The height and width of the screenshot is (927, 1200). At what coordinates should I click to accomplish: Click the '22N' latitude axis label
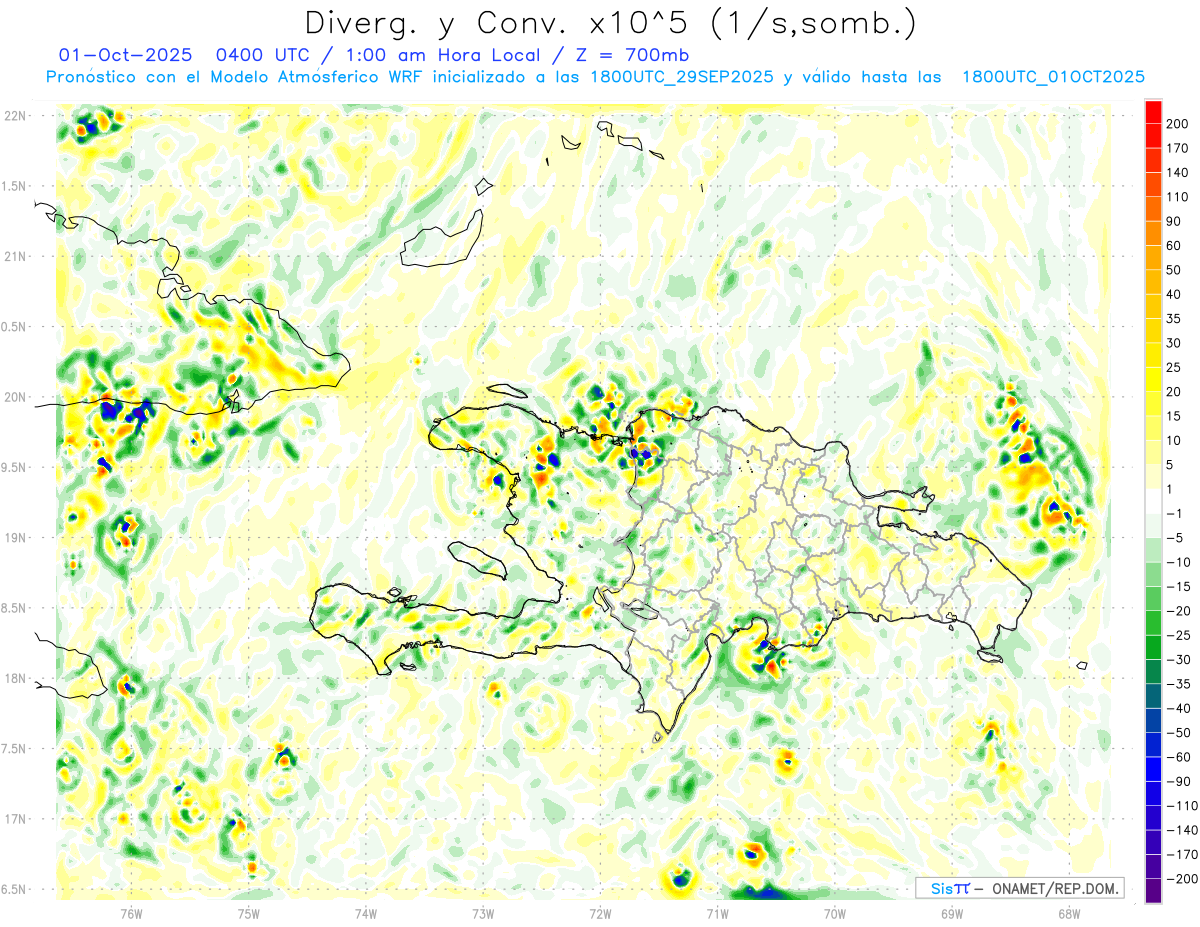pos(16,116)
